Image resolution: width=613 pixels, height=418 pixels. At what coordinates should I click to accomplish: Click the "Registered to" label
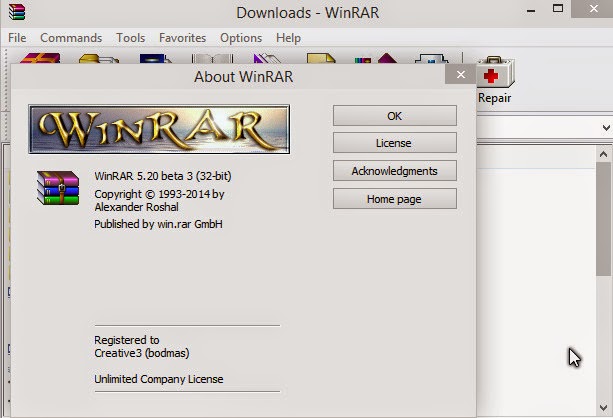127,340
